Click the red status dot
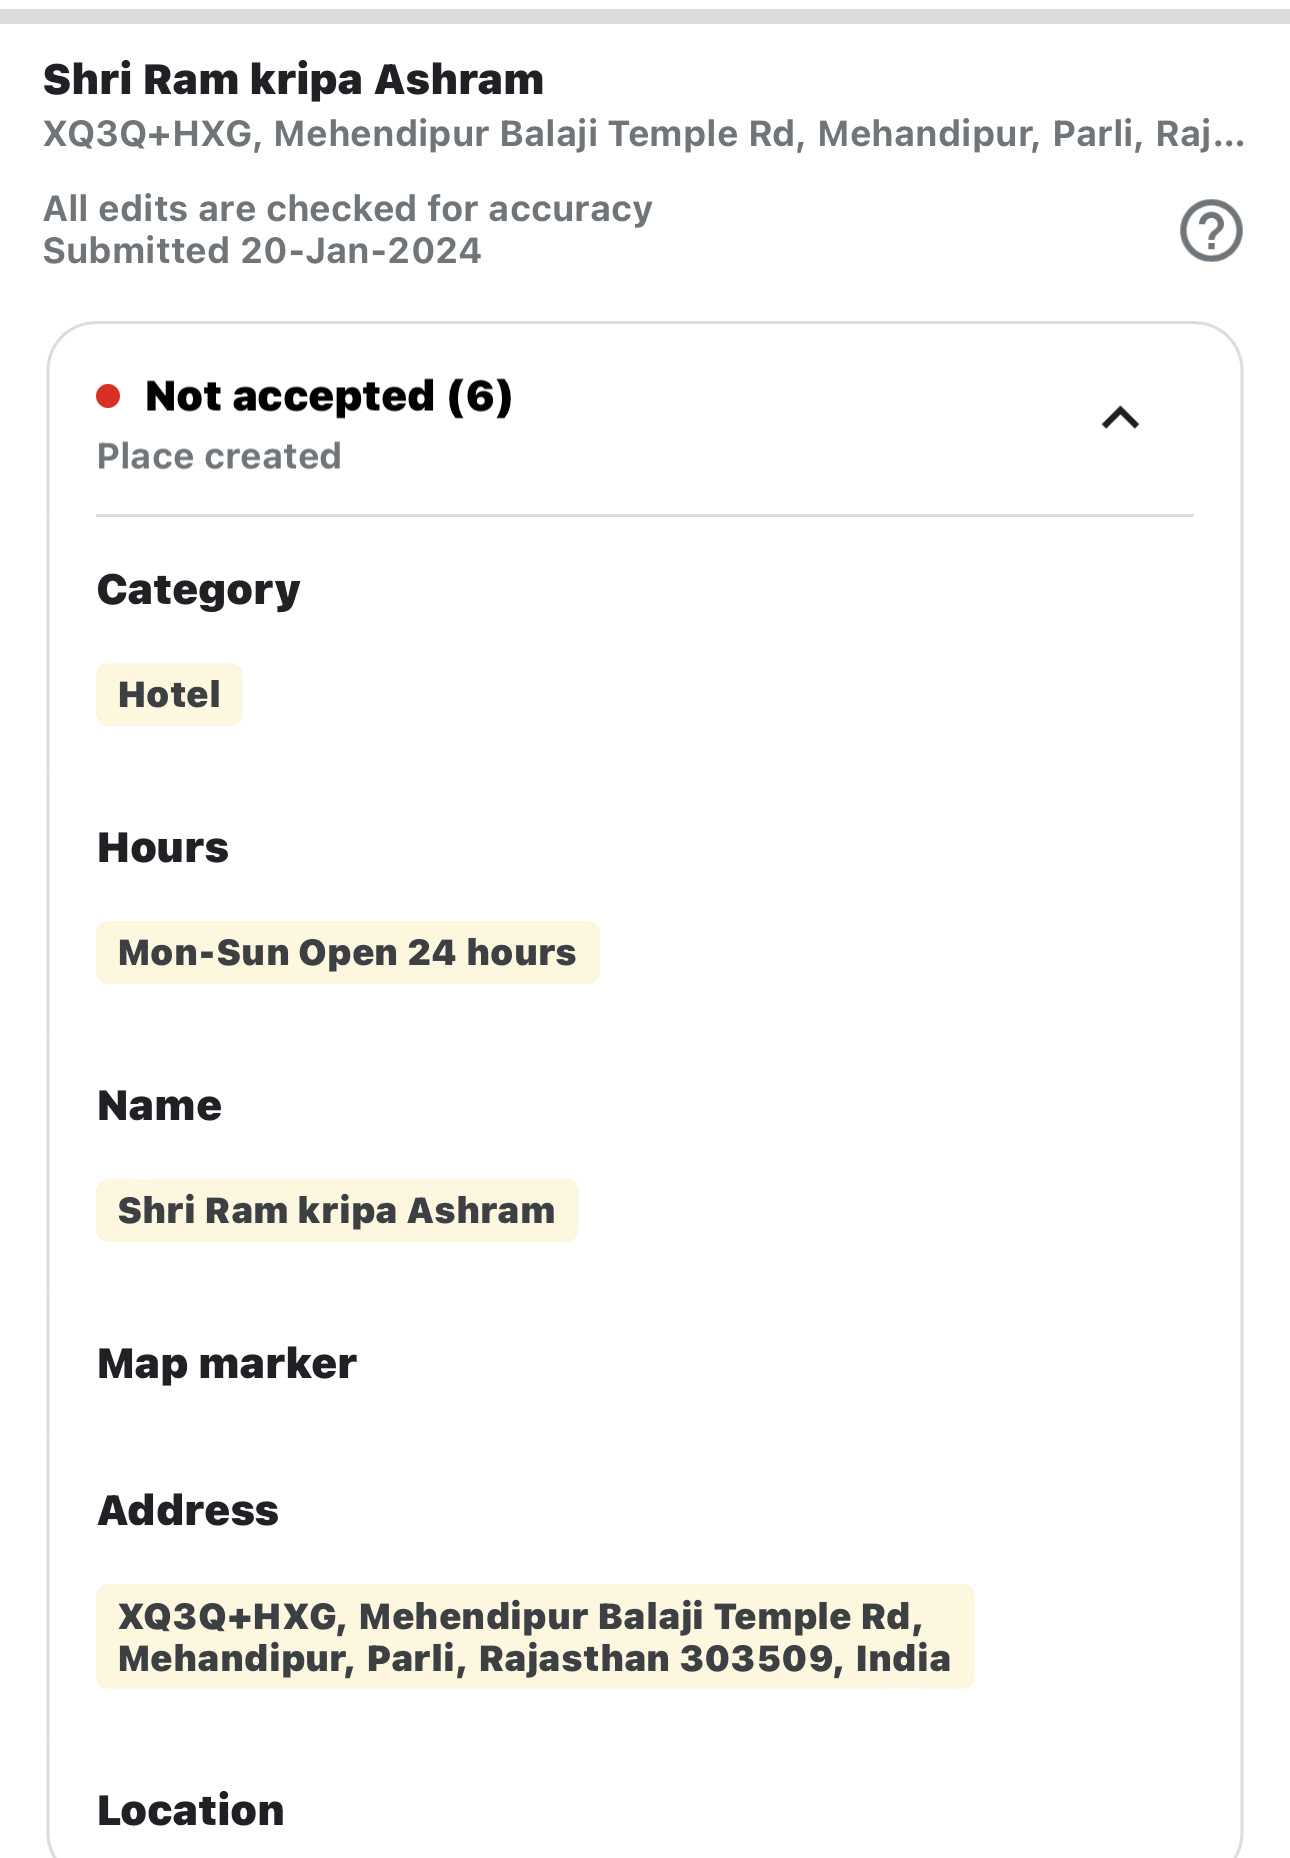Screen dimensions: 1290x1858 (108, 397)
